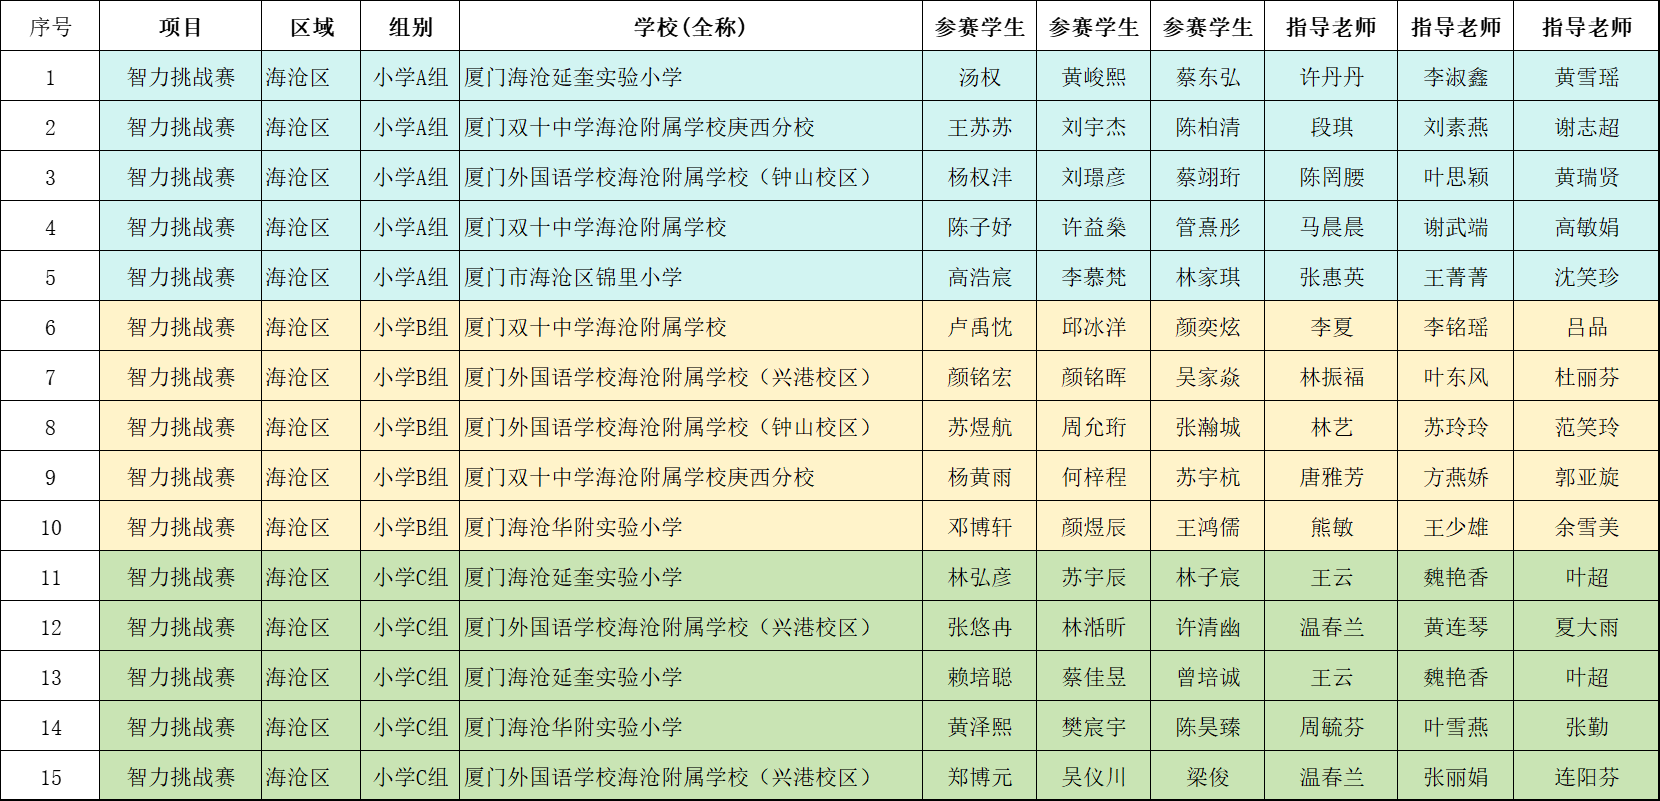Click 小学C组 in row 11
The height and width of the screenshot is (801, 1660).
pos(410,577)
